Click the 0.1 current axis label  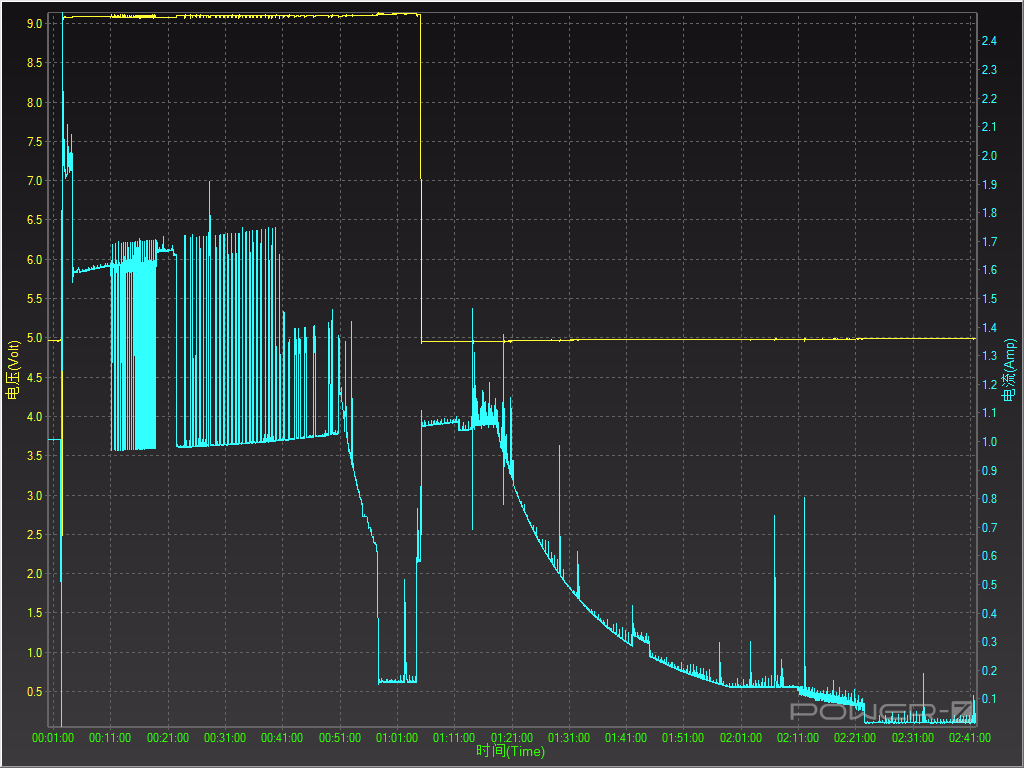pyautogui.click(x=989, y=699)
